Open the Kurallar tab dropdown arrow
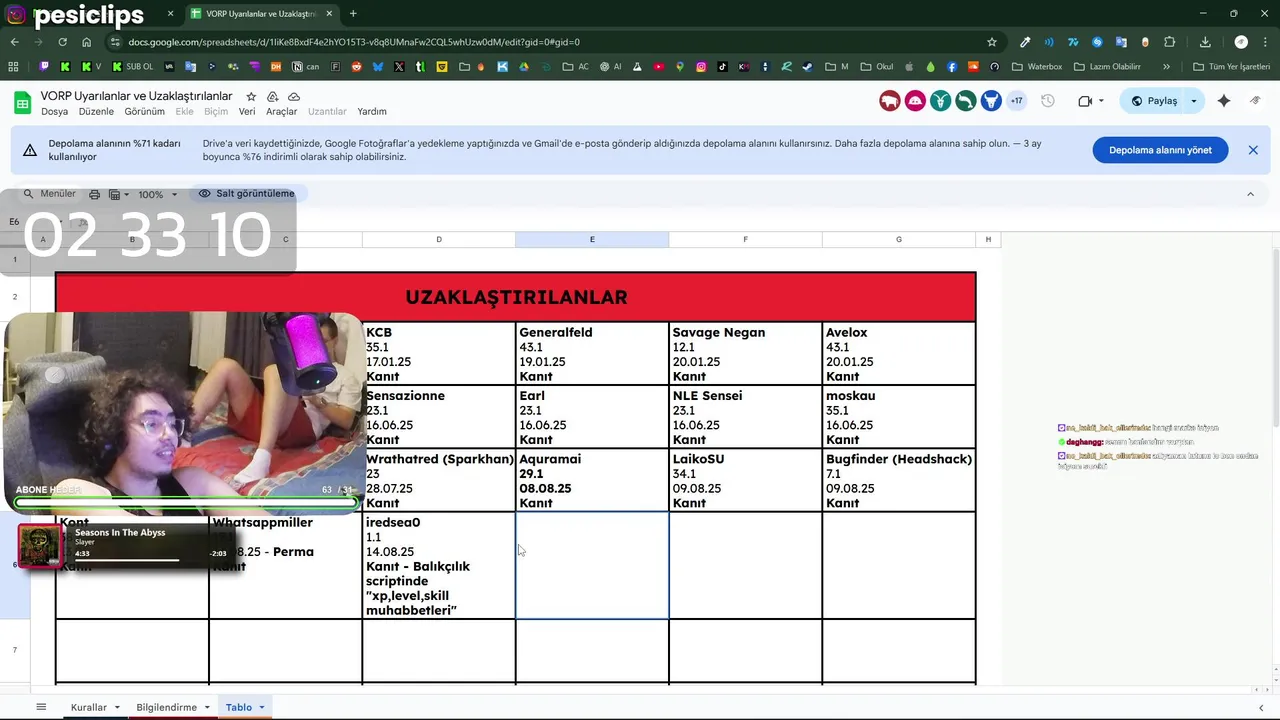Viewport: 1280px width, 720px height. [x=117, y=707]
